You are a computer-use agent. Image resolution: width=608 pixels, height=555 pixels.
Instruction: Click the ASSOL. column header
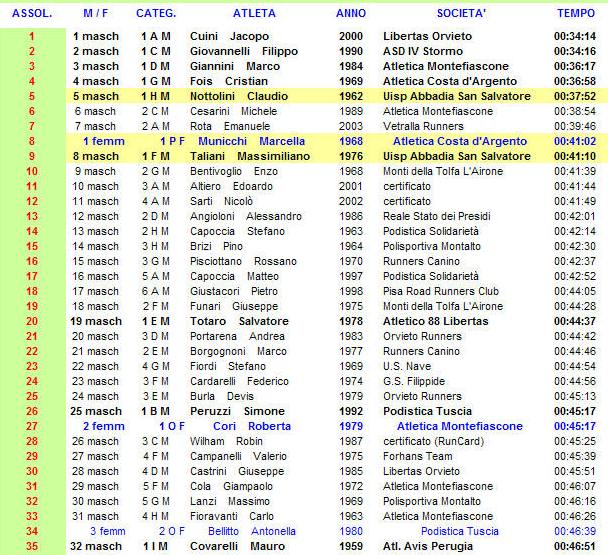[32, 13]
